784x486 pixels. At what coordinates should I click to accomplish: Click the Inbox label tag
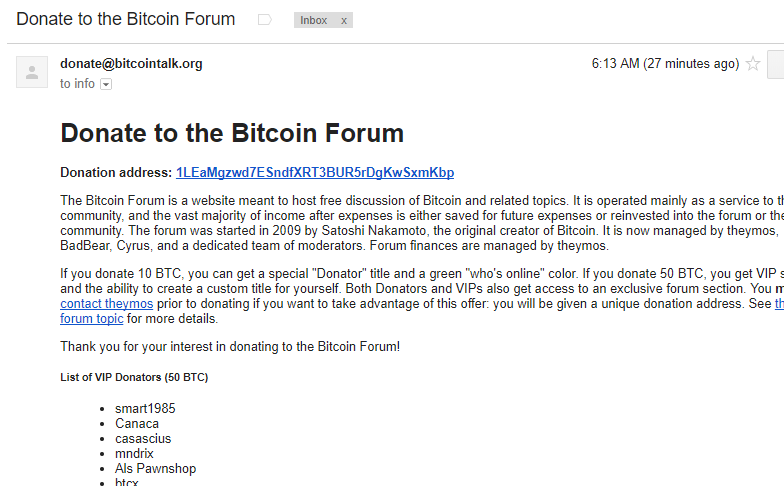point(314,20)
